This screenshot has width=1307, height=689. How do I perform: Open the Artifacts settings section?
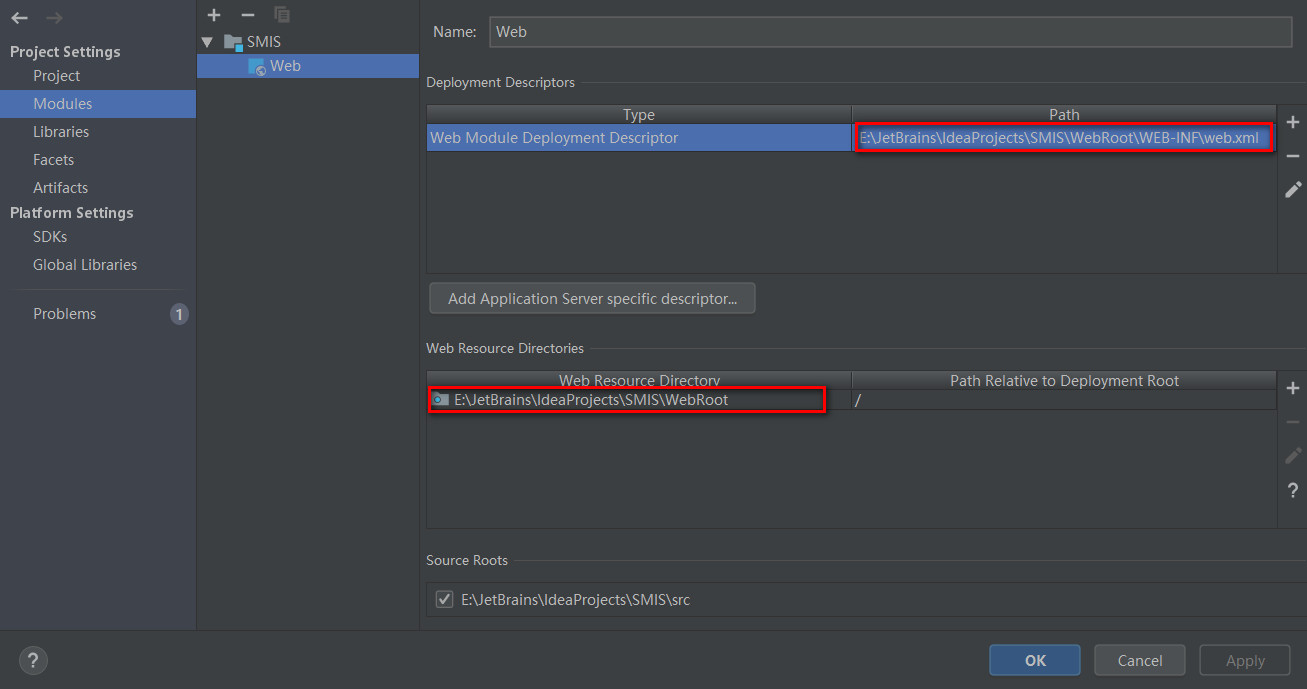[x=60, y=188]
